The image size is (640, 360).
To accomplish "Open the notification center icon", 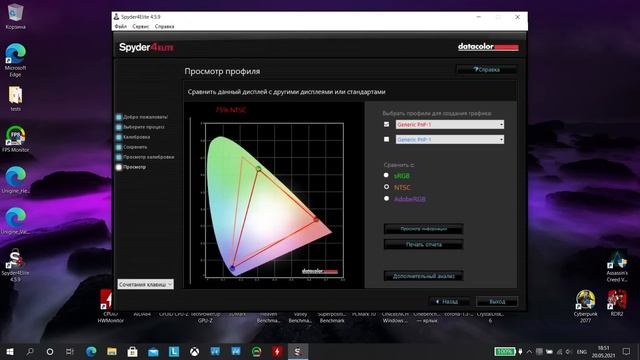I will pyautogui.click(x=626, y=351).
